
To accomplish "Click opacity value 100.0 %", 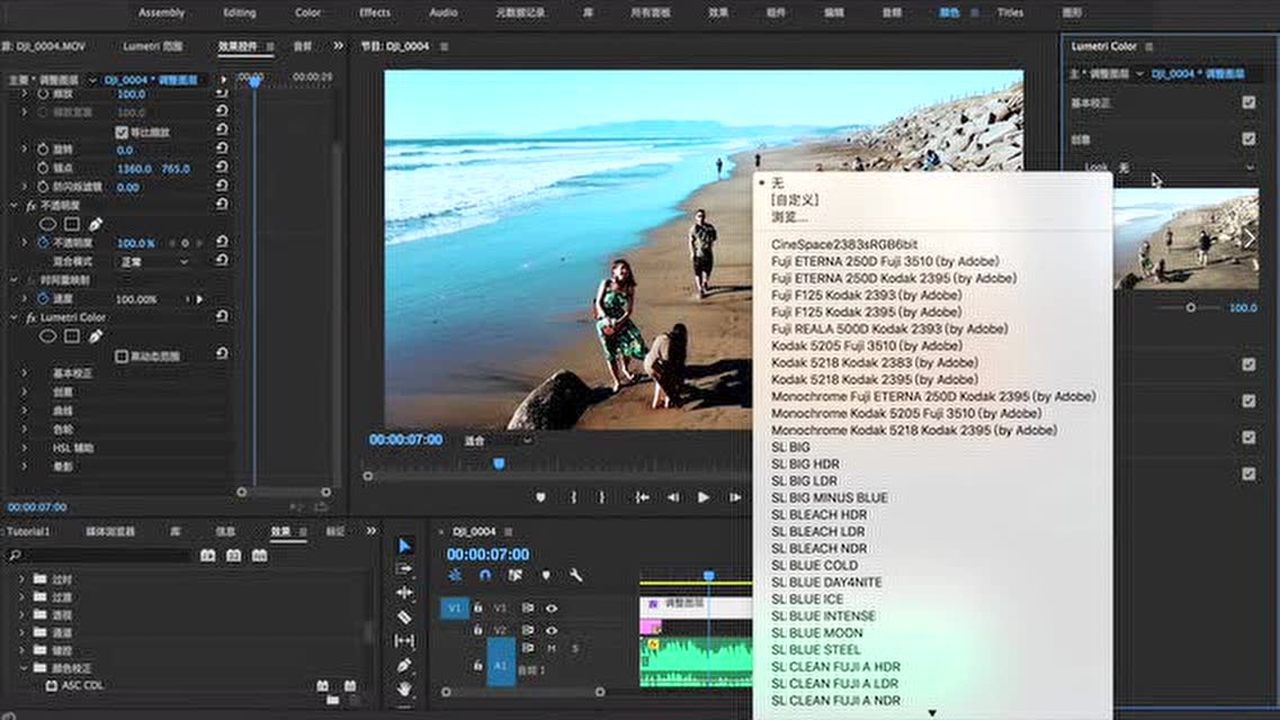I will pyautogui.click(x=136, y=243).
